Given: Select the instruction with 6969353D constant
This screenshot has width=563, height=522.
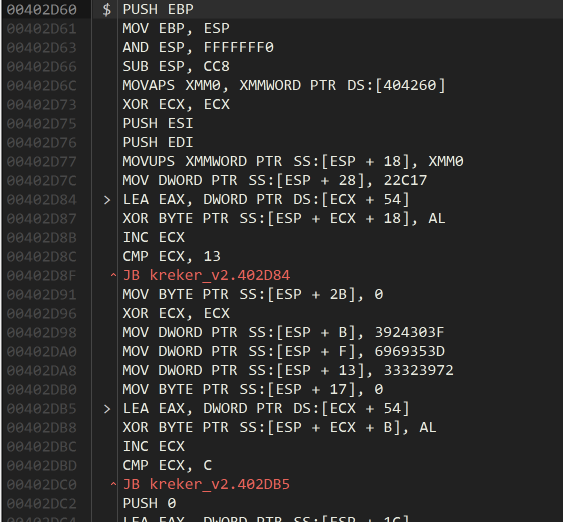Looking at the screenshot, I should (x=284, y=352).
